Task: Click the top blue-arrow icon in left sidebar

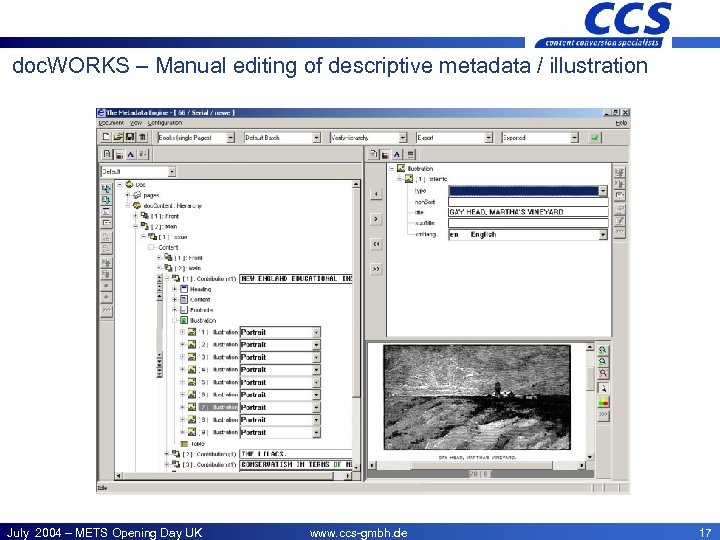Action: (x=106, y=188)
